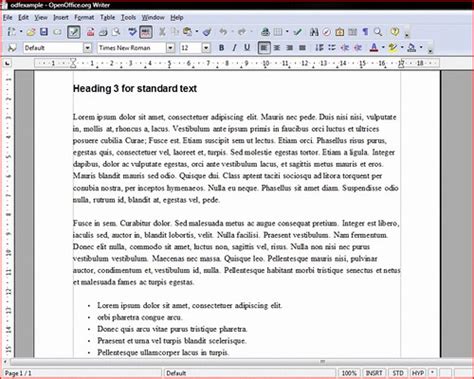474x379 pixels.
Task: Click the Paste icon
Action: coord(188,32)
